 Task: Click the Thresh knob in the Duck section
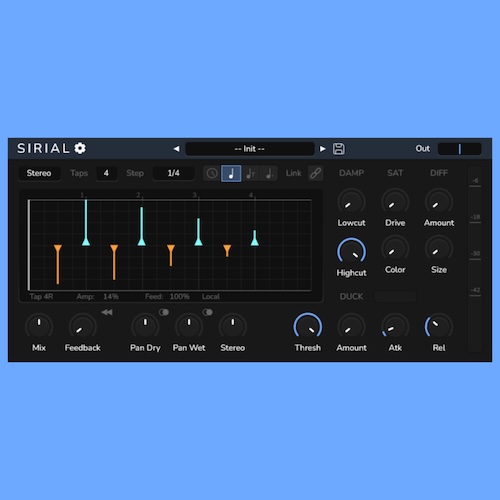(x=308, y=327)
